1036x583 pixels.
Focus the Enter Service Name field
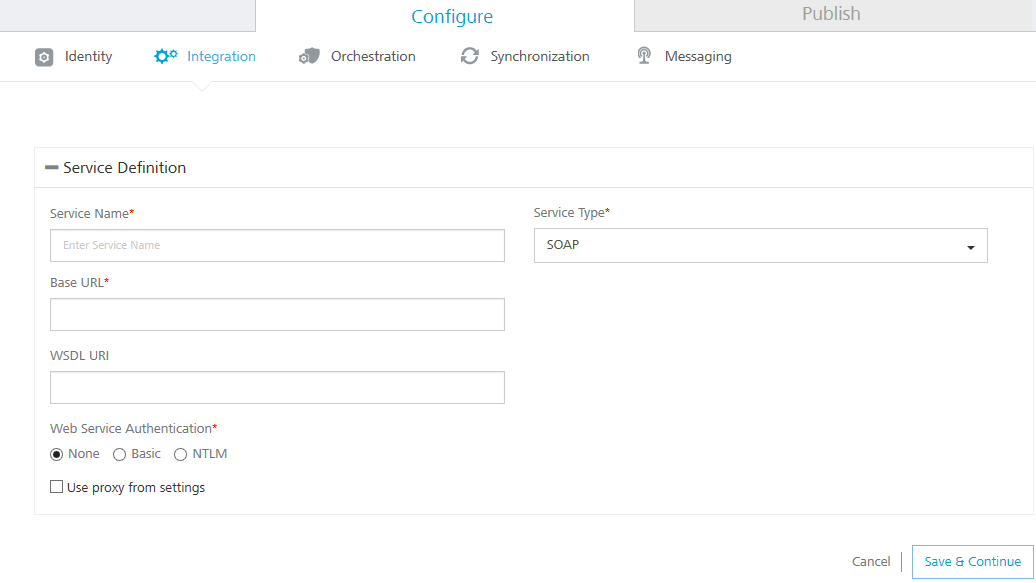coord(278,245)
